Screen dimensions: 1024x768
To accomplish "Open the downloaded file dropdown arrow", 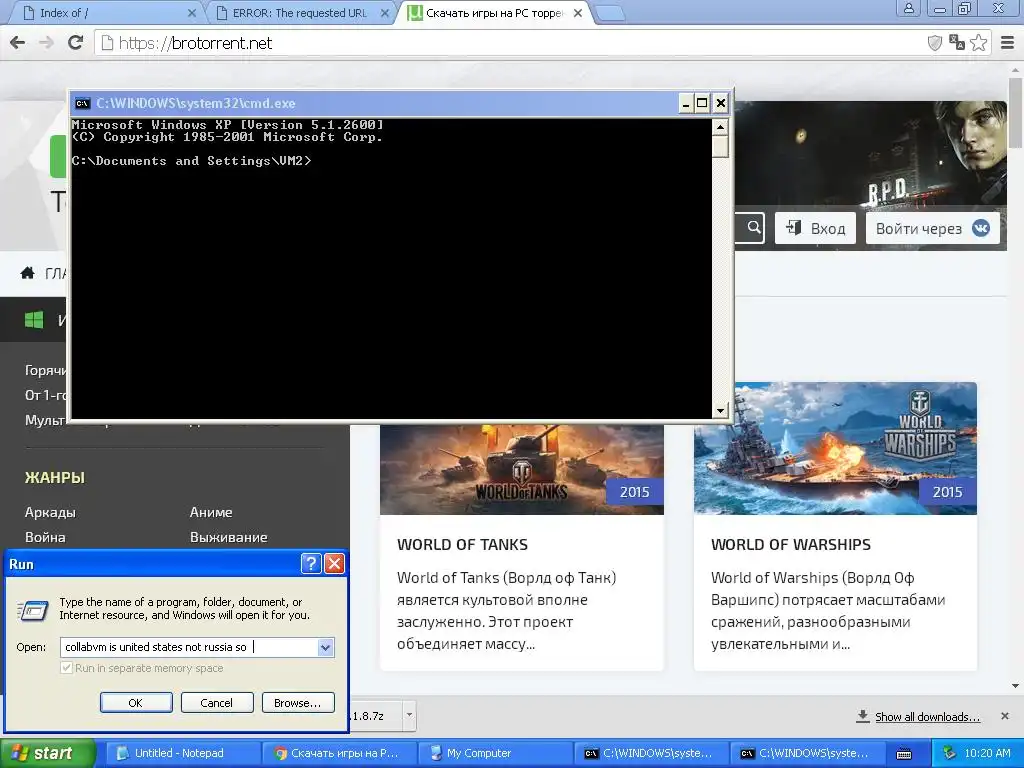I will pyautogui.click(x=409, y=715).
